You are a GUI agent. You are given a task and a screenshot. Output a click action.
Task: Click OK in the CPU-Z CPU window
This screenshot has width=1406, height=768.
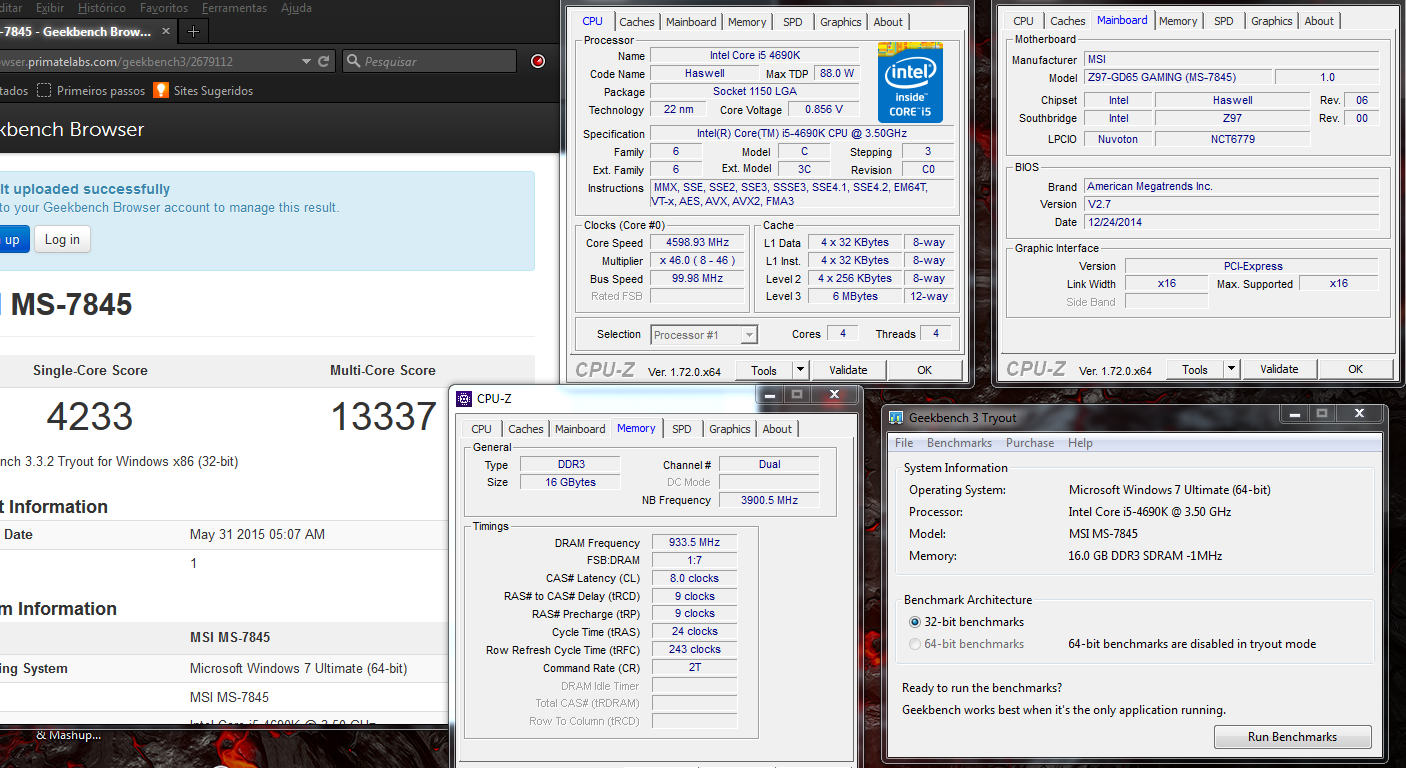pos(924,370)
